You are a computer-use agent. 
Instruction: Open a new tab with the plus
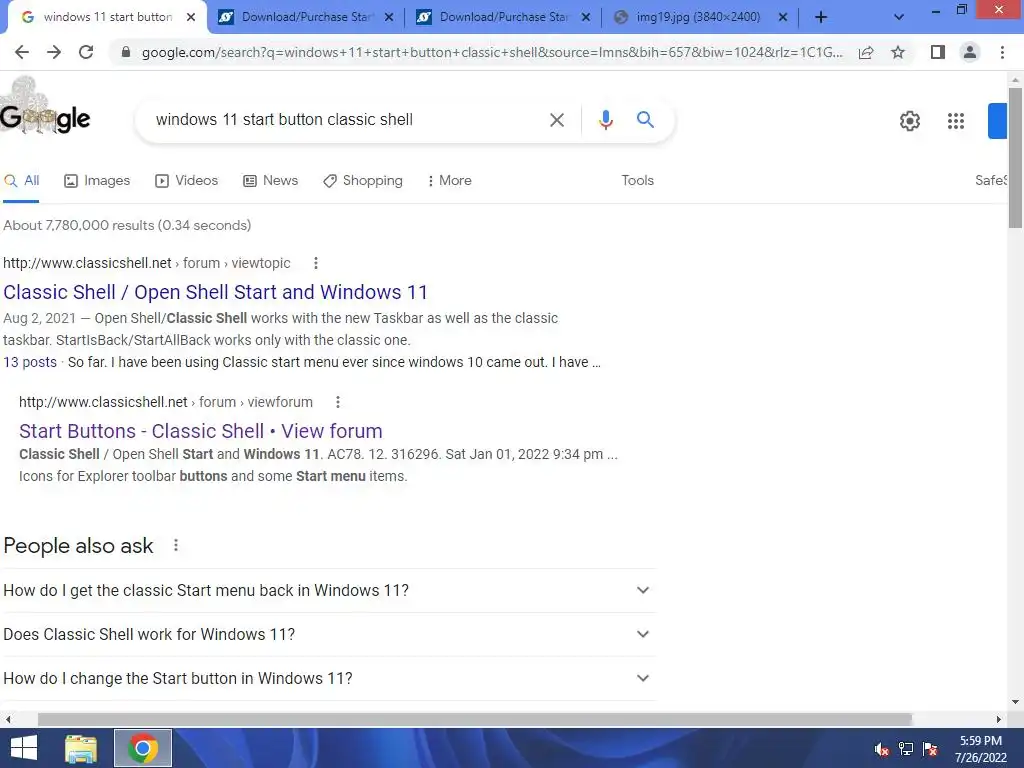click(821, 18)
